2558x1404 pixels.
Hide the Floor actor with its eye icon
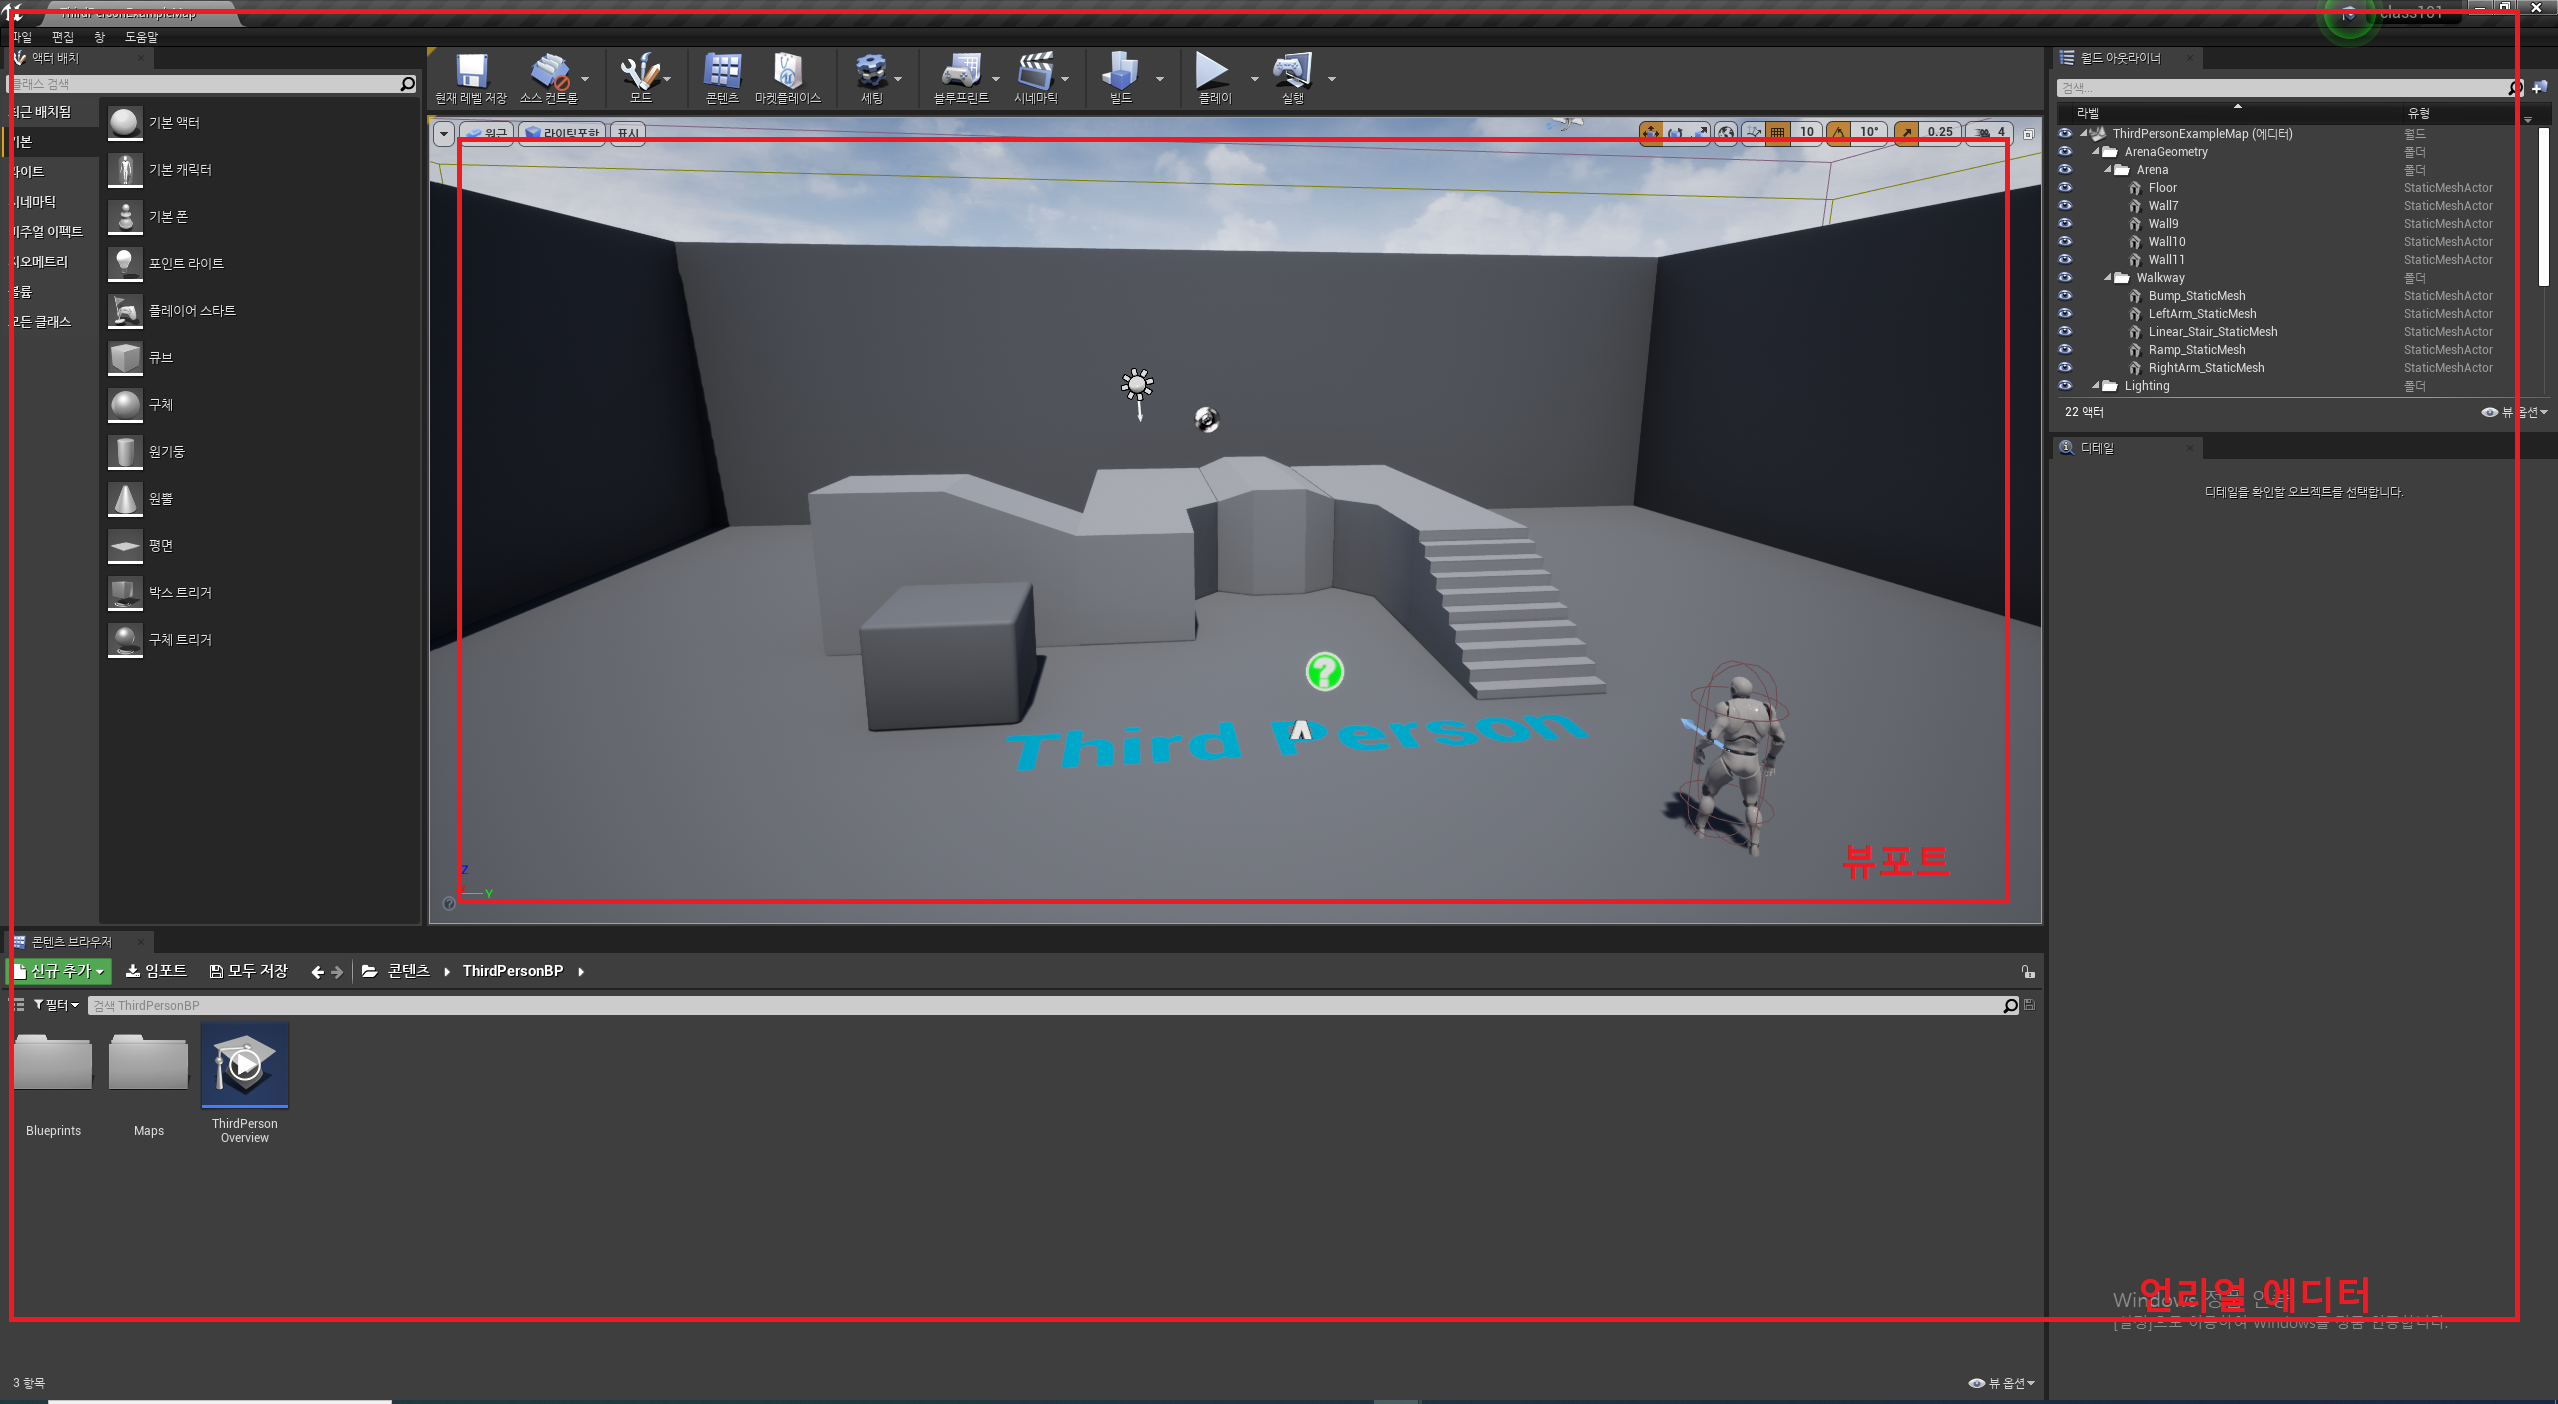coord(2065,188)
